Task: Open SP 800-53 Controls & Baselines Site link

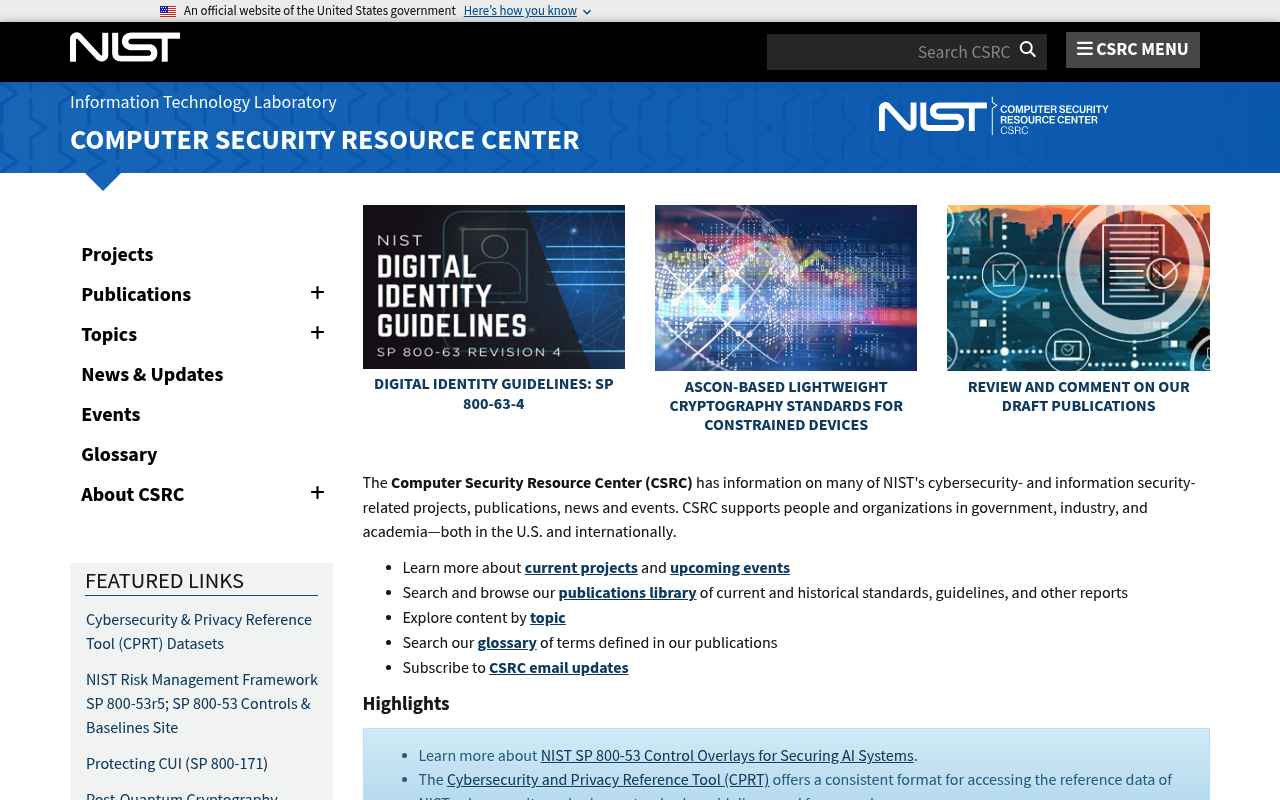Action: pyautogui.click(x=198, y=716)
